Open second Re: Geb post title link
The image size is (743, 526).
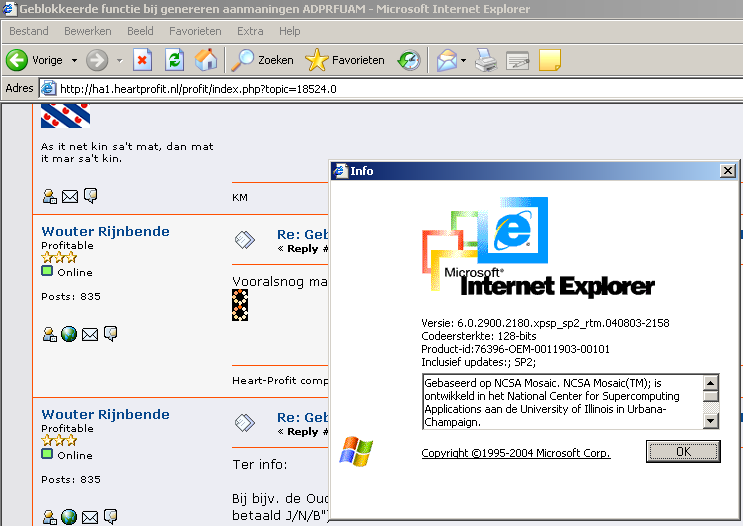click(302, 417)
